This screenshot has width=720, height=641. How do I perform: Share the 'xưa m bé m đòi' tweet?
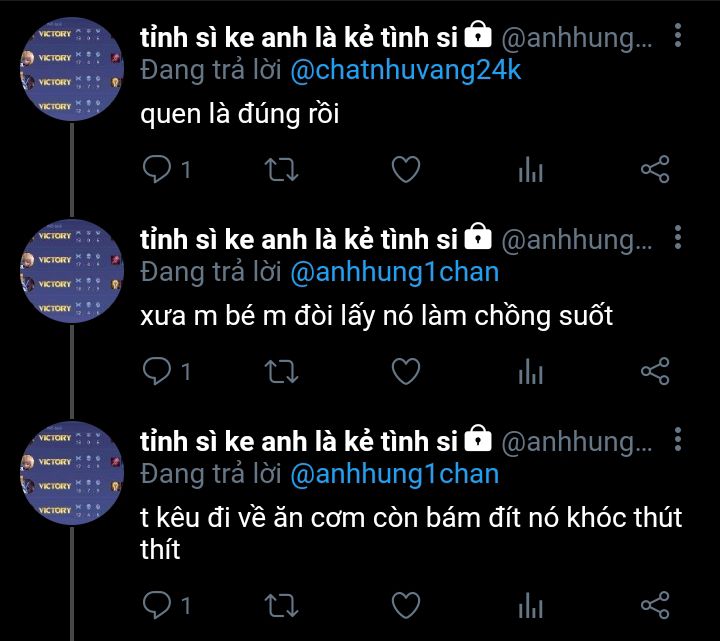click(655, 371)
